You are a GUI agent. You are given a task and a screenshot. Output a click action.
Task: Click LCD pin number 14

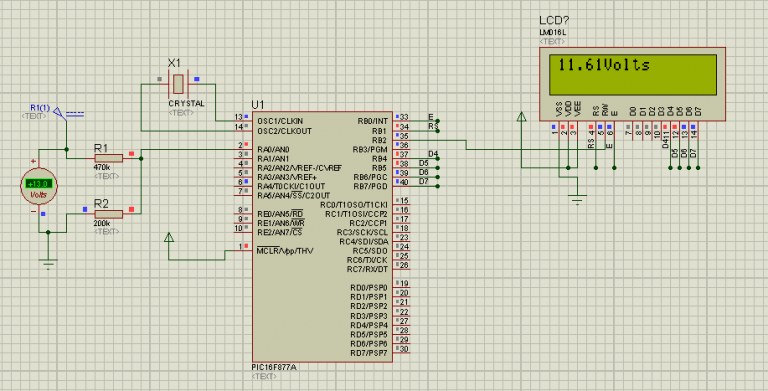coord(693,133)
